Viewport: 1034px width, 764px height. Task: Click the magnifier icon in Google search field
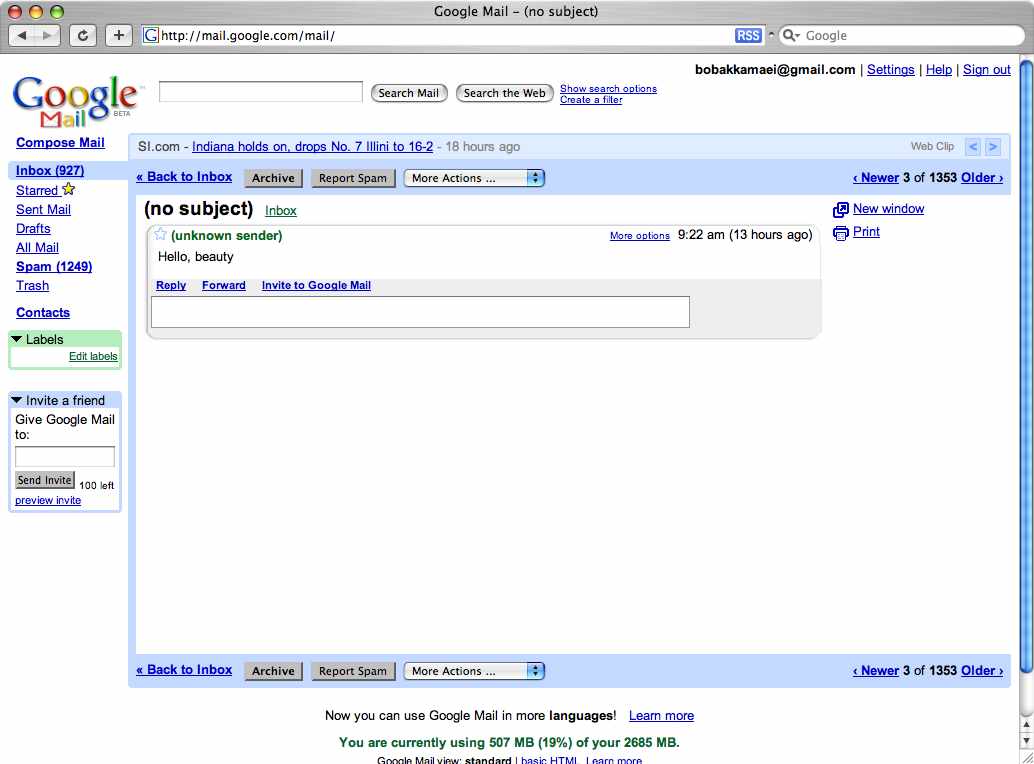789,36
